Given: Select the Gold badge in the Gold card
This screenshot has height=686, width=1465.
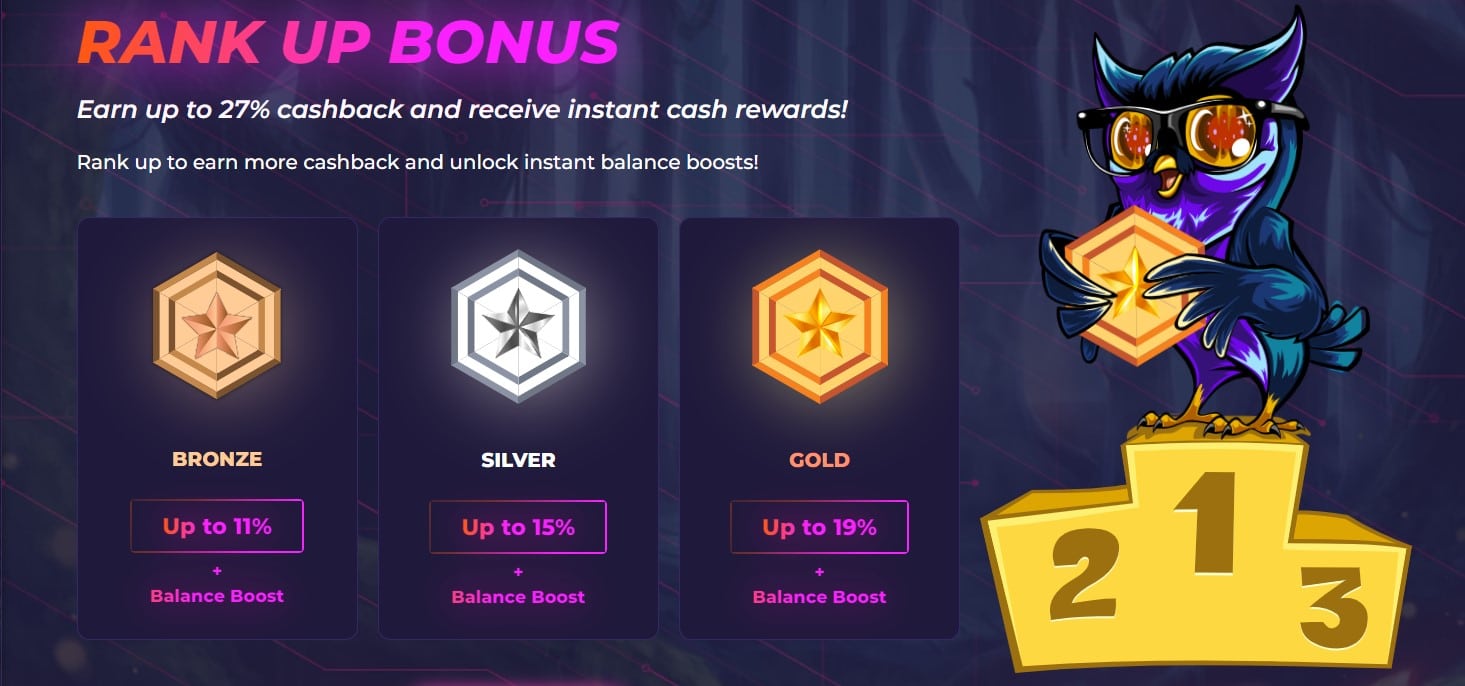Looking at the screenshot, I should (819, 326).
